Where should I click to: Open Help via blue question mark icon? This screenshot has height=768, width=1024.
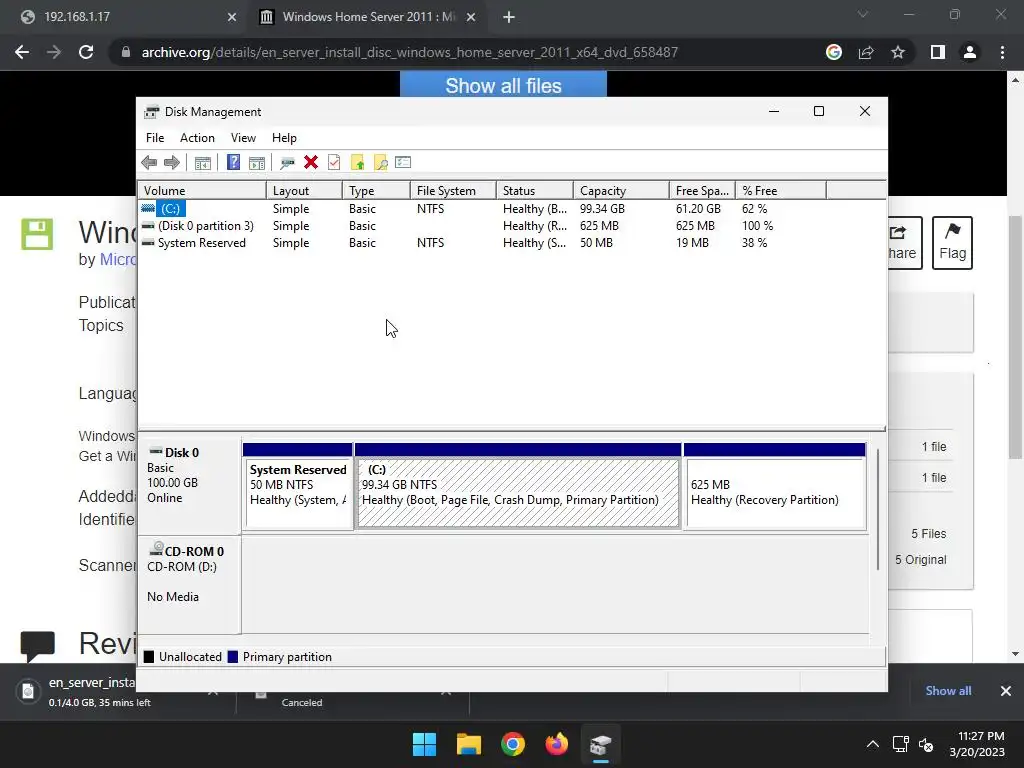(233, 162)
